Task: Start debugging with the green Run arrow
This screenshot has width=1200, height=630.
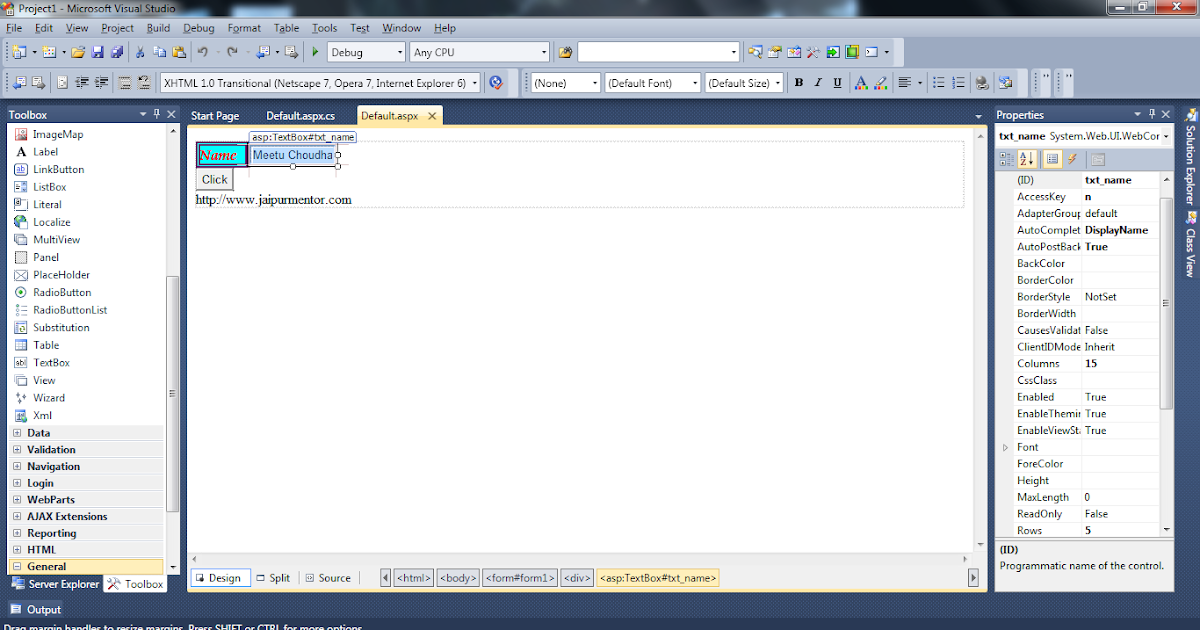Action: pyautogui.click(x=317, y=52)
